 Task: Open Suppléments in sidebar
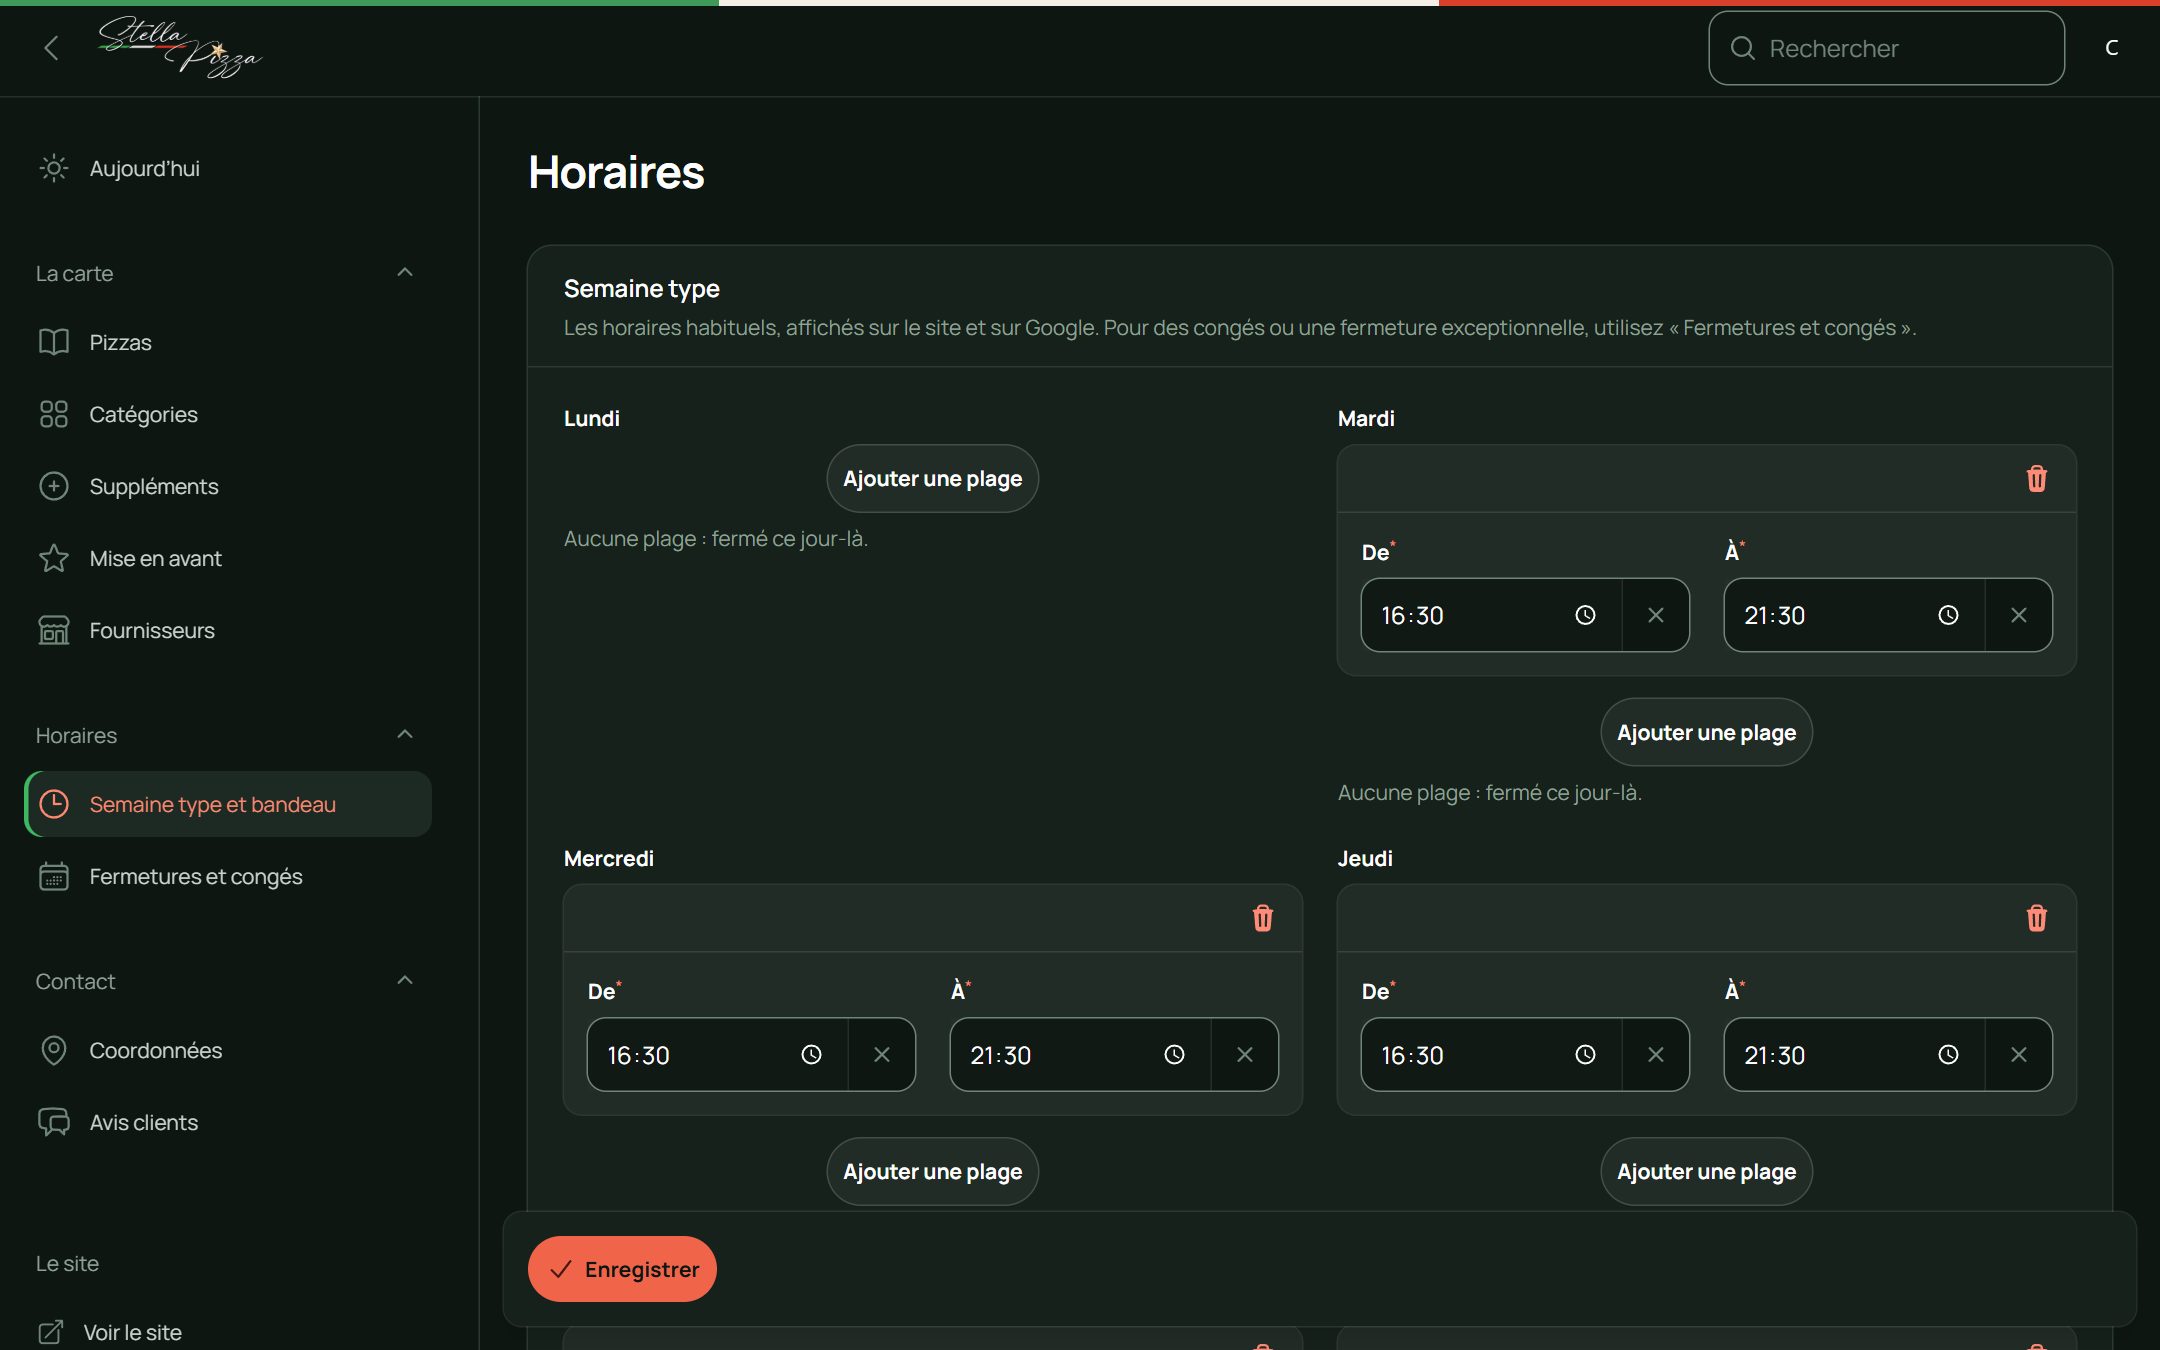click(228, 486)
